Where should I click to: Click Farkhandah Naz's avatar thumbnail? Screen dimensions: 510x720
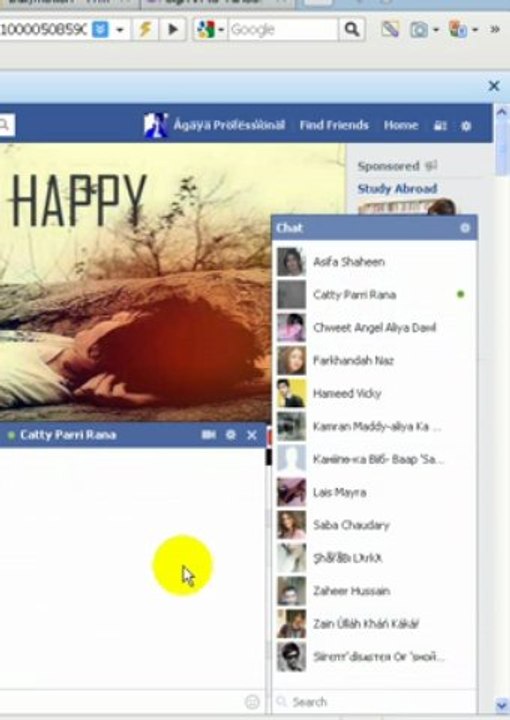click(291, 360)
